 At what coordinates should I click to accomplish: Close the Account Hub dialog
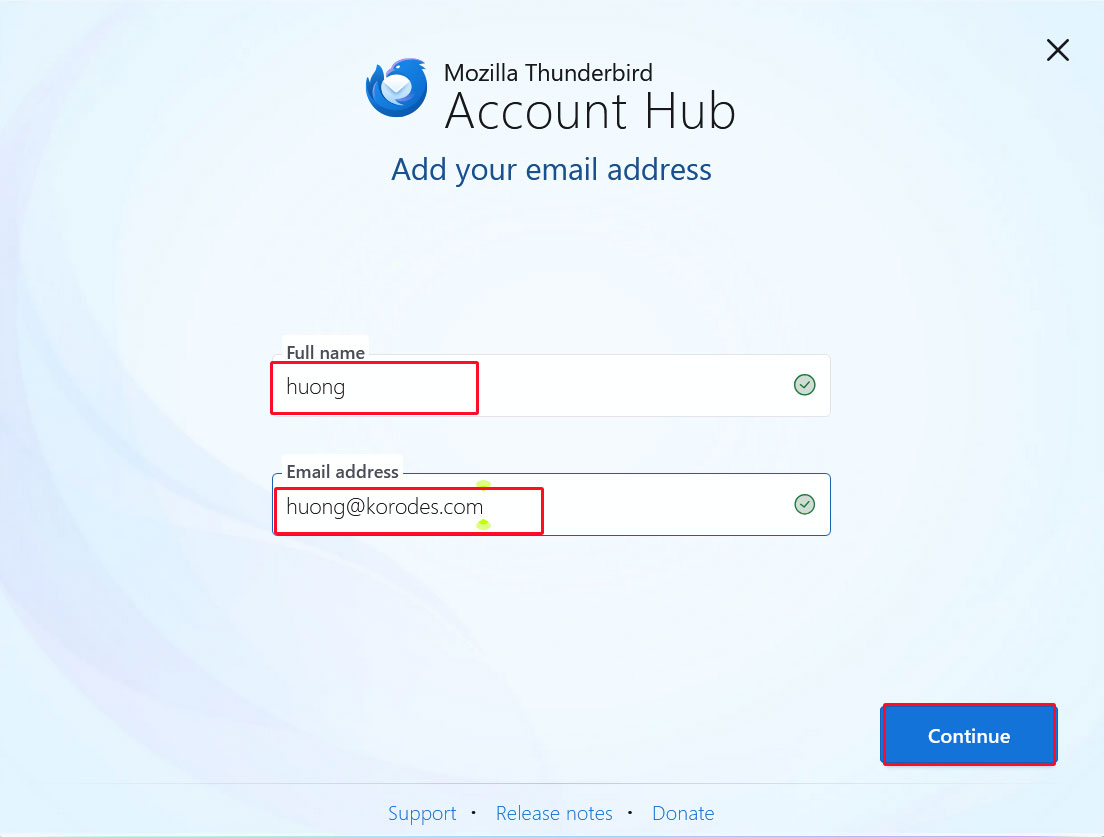1058,50
